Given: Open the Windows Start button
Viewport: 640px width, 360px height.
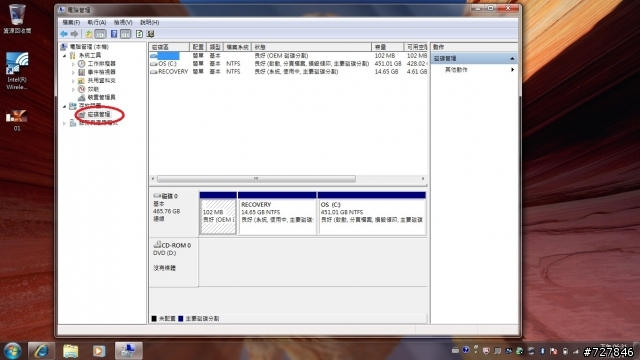Looking at the screenshot, I should tap(12, 351).
